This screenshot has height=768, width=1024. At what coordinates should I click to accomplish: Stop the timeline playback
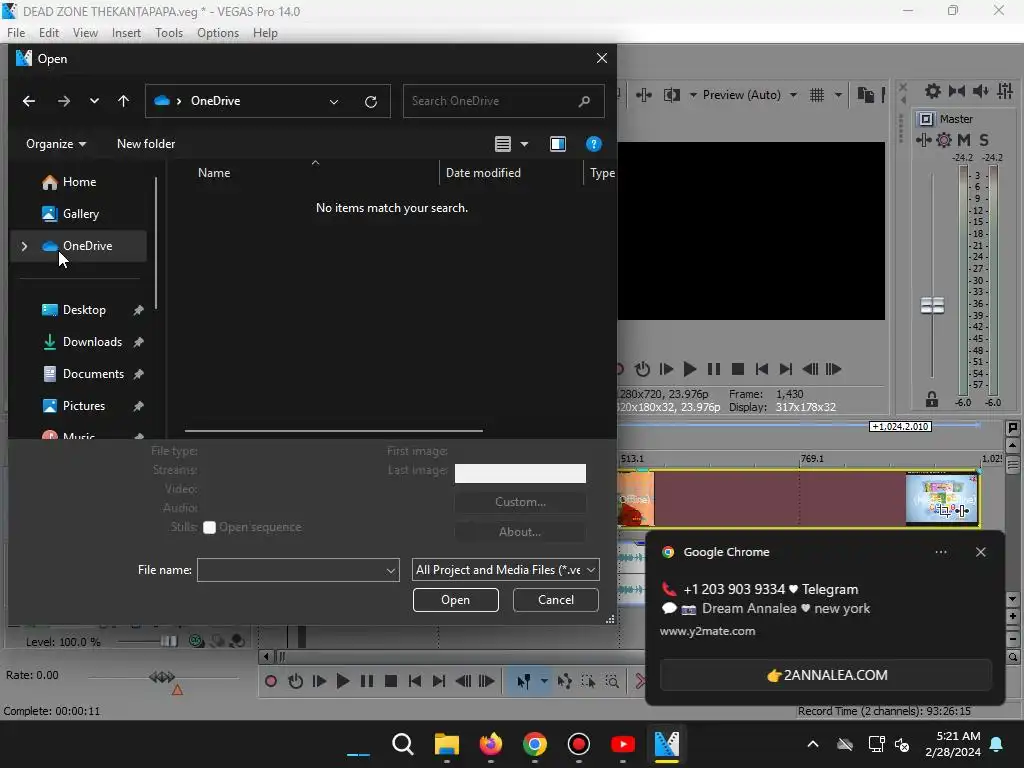[x=391, y=682]
